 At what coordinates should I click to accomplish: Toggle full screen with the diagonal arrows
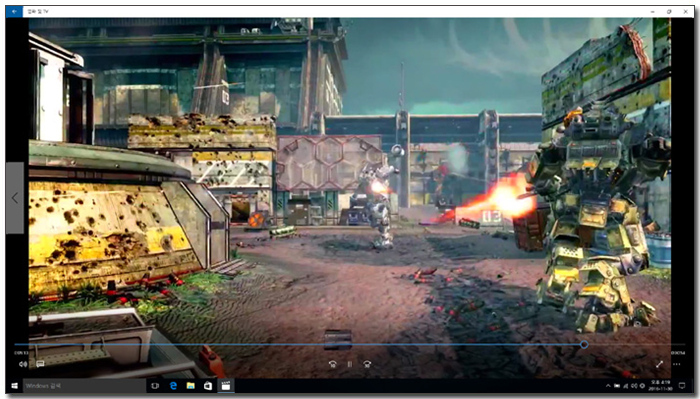point(659,364)
